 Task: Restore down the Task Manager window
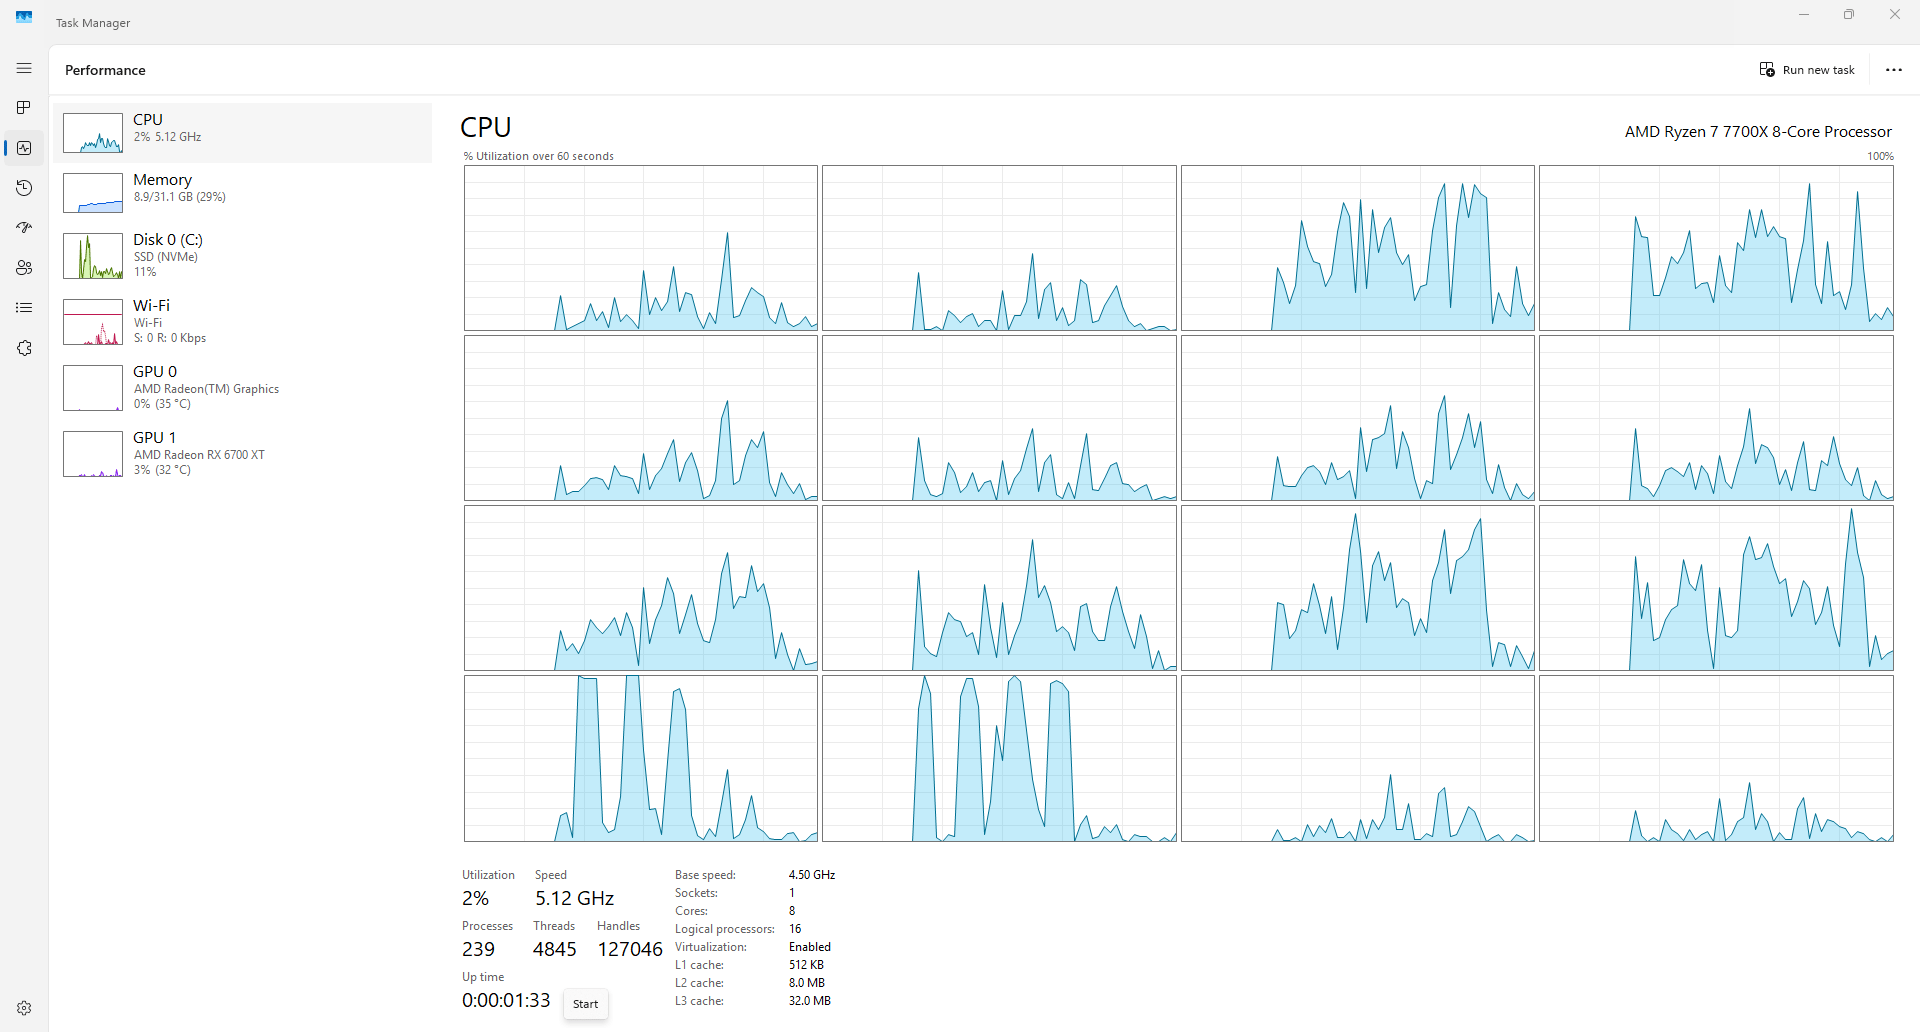pyautogui.click(x=1849, y=15)
